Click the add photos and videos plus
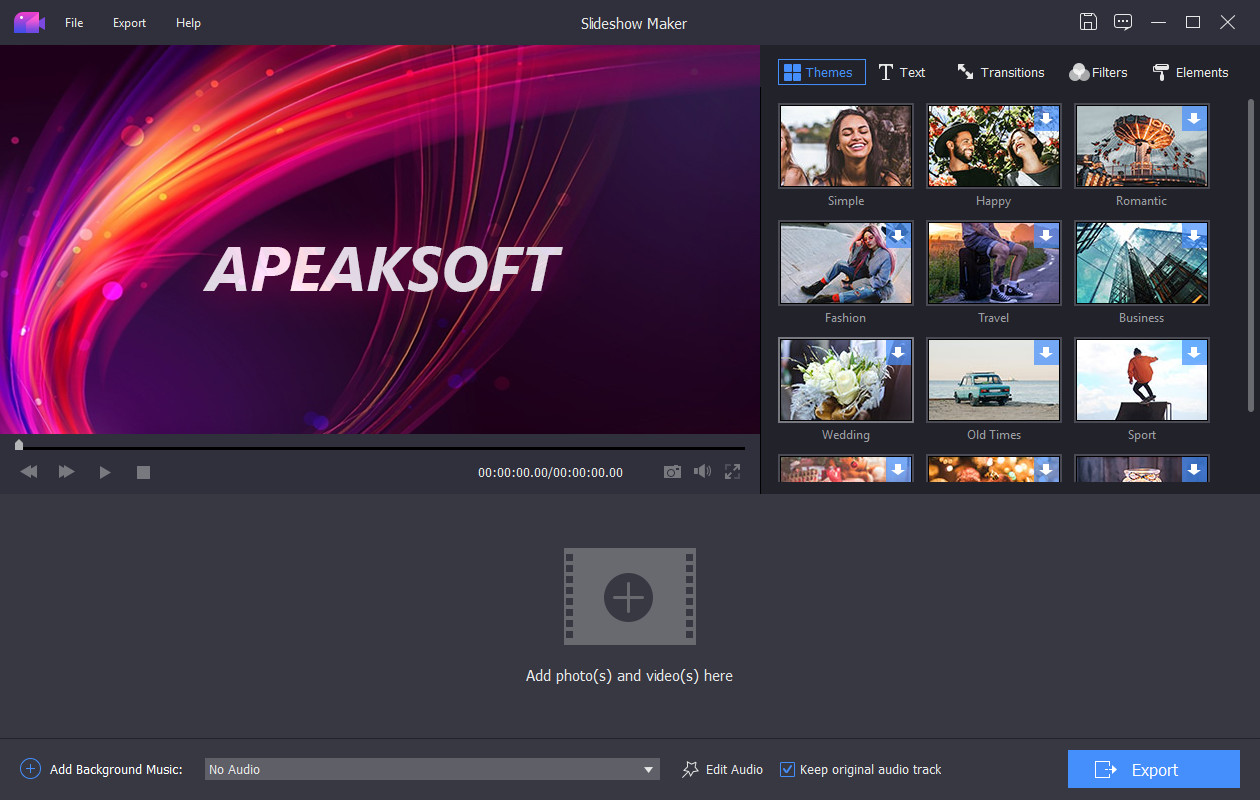1260x800 pixels. pos(629,597)
